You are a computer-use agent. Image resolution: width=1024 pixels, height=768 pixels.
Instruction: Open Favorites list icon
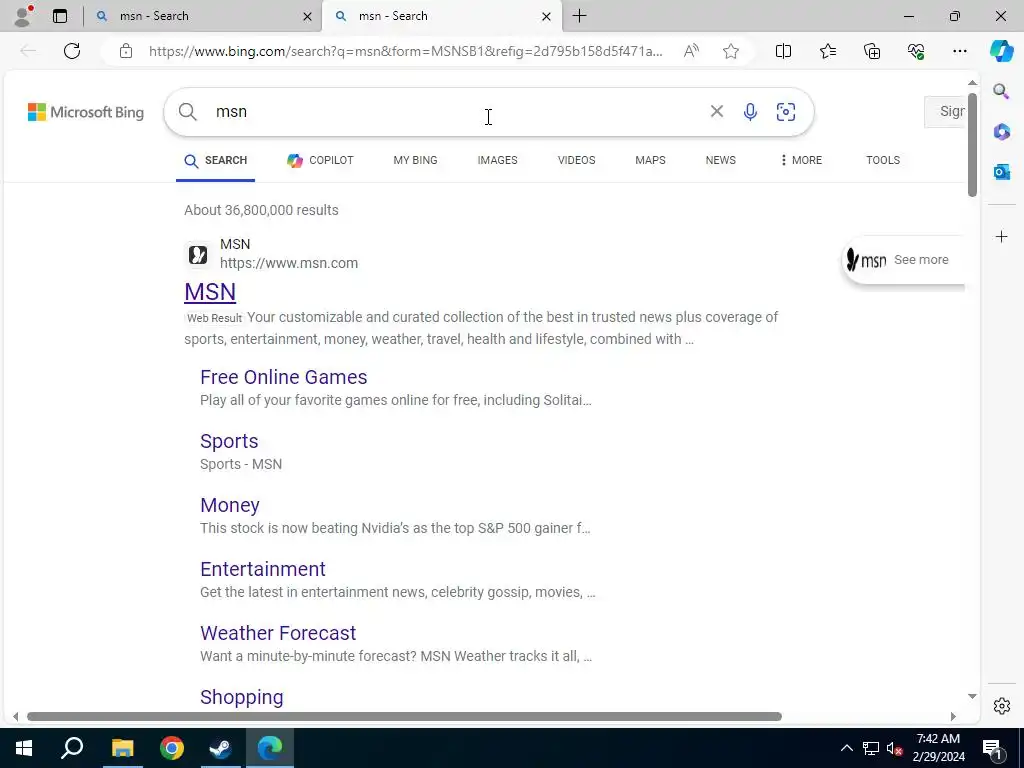click(x=827, y=51)
